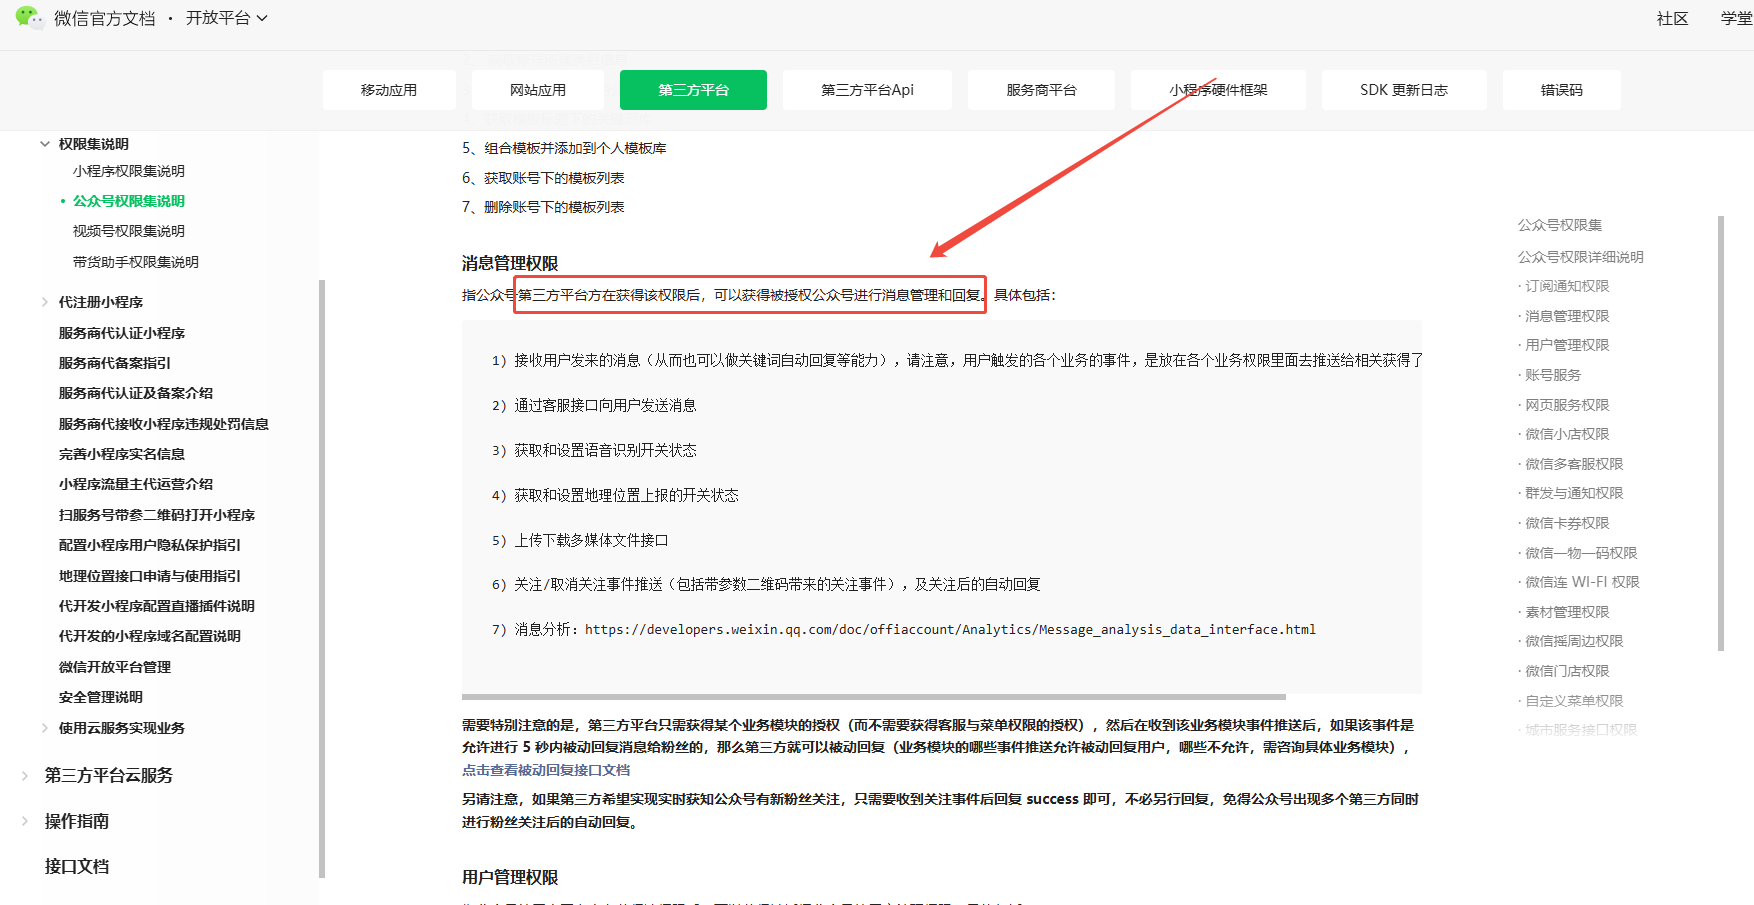Open the SDK 更新日志 tab
This screenshot has width=1754, height=905.
[1404, 90]
